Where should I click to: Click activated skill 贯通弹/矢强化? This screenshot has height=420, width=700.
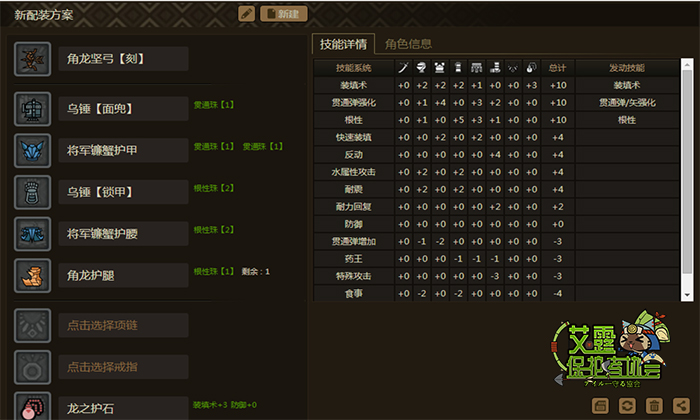pos(627,103)
